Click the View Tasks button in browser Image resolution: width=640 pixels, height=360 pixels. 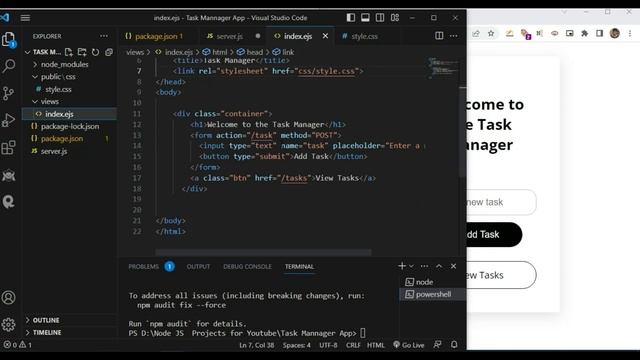pyautogui.click(x=501, y=275)
